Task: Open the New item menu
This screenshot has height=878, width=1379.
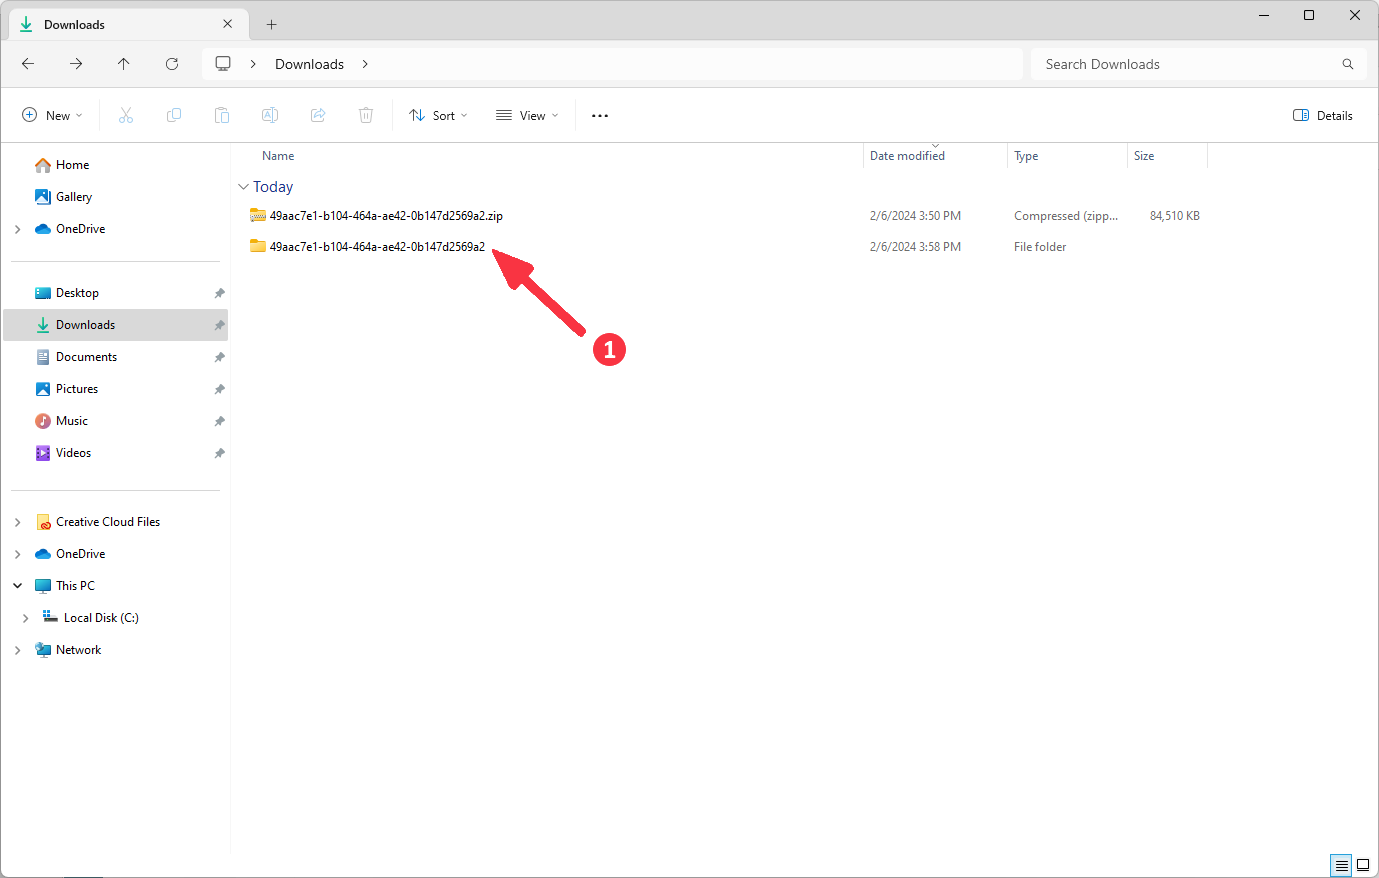Action: click(52, 115)
